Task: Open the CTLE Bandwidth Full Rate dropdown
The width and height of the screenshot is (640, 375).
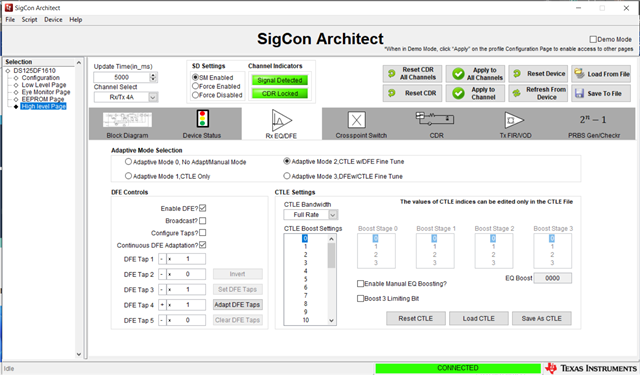Action: click(333, 215)
